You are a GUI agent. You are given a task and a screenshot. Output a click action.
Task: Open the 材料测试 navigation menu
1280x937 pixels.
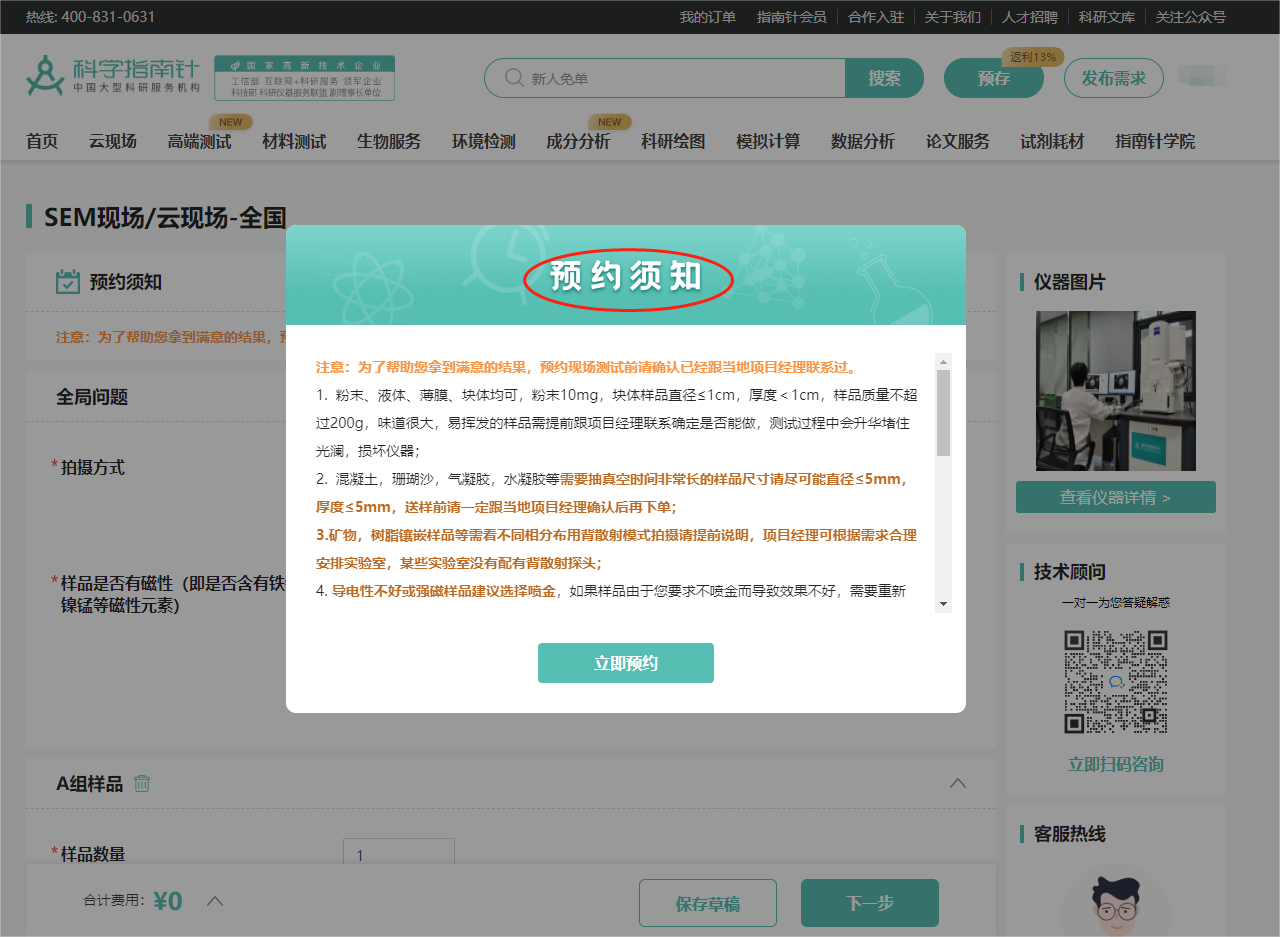(291, 141)
